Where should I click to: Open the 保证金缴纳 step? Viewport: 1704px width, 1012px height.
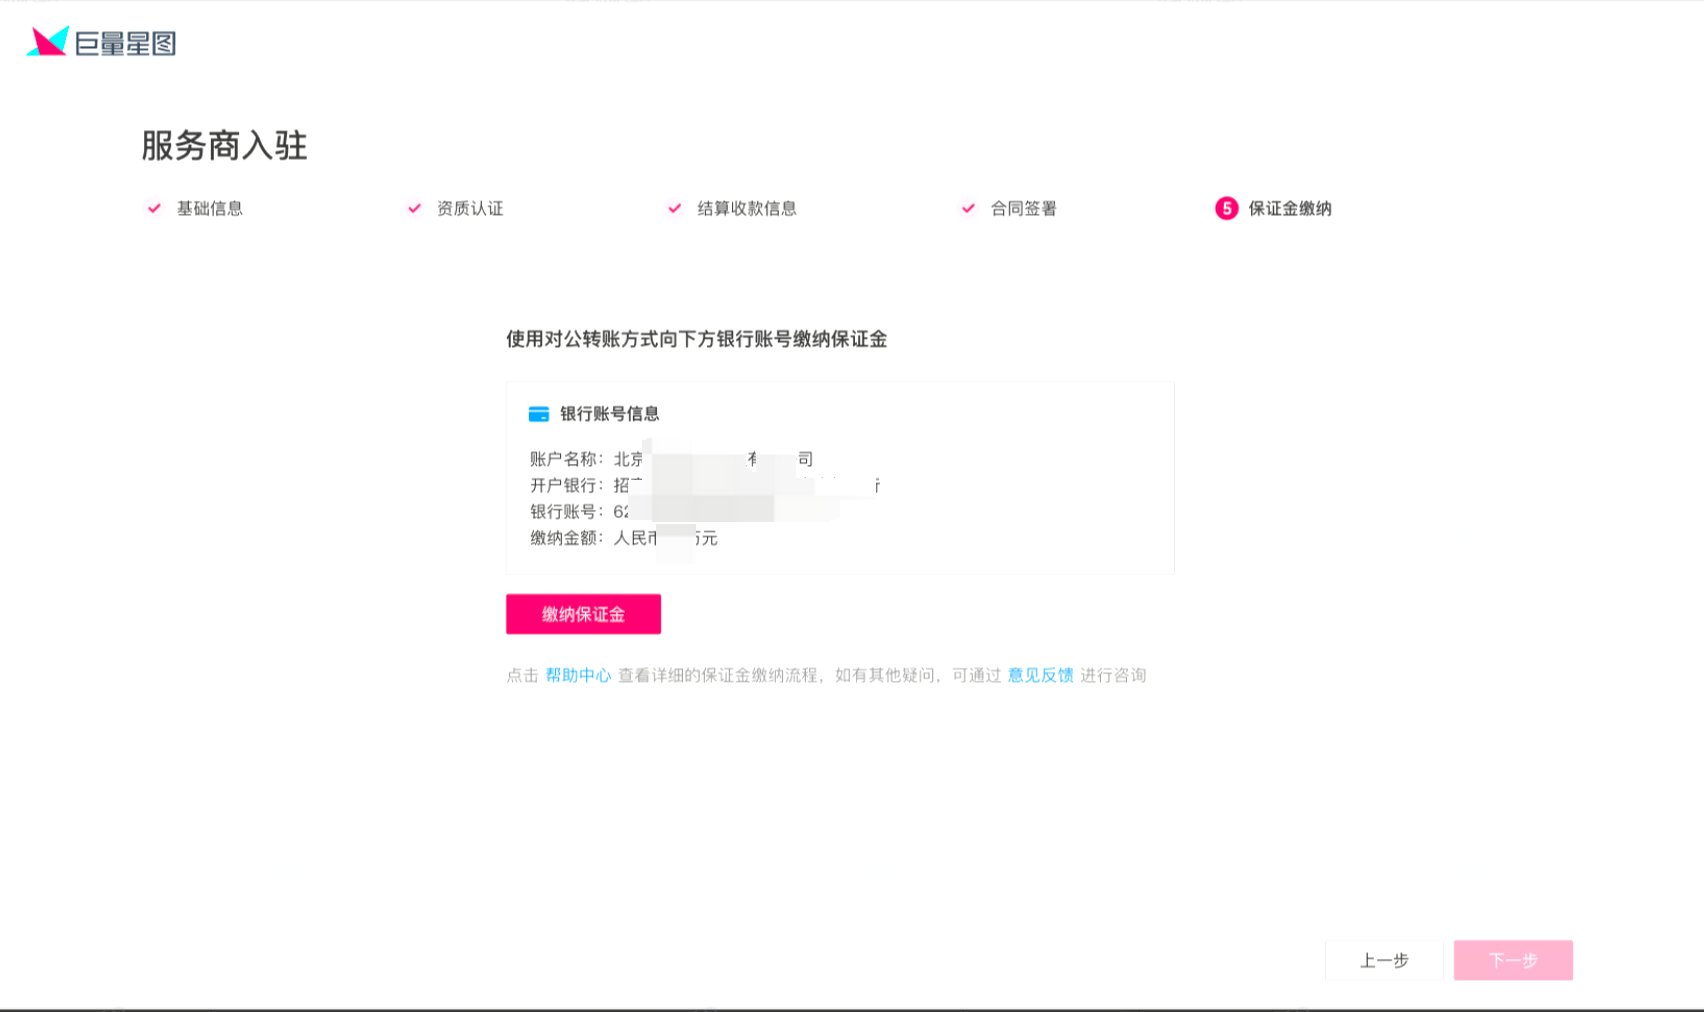[1290, 209]
